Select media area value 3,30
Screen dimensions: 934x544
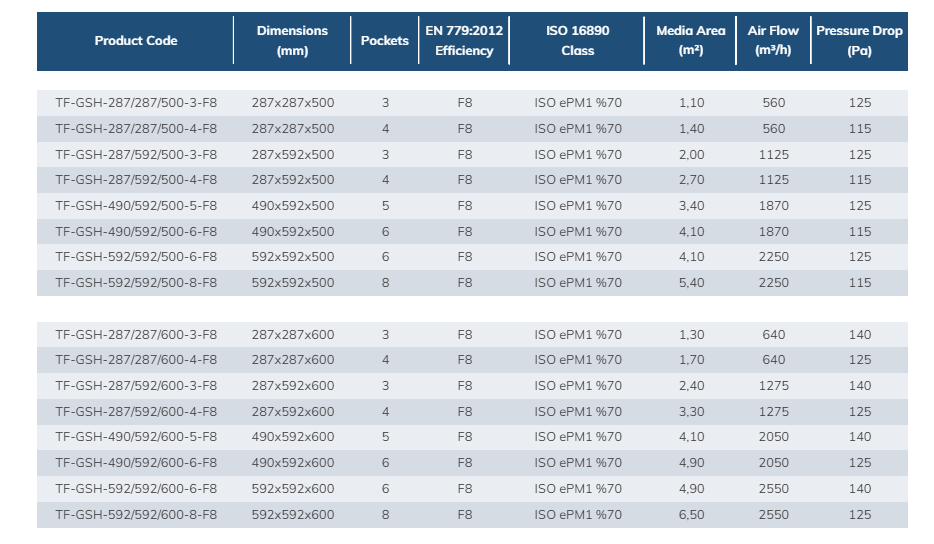[691, 412]
